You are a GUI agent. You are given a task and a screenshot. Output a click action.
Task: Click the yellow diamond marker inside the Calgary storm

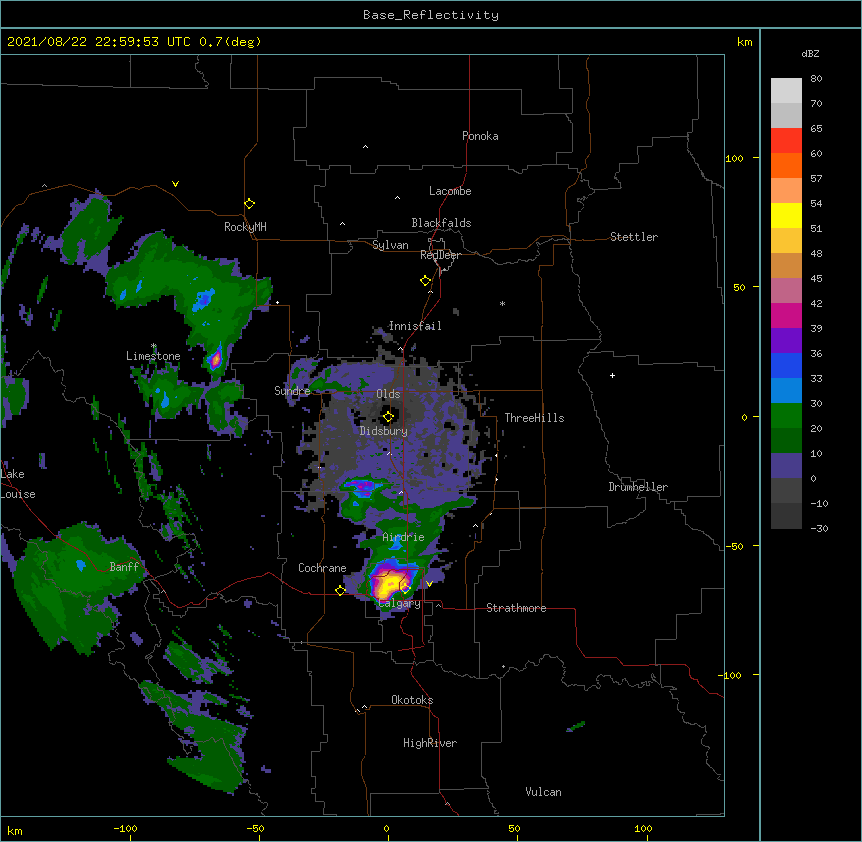pos(405,589)
